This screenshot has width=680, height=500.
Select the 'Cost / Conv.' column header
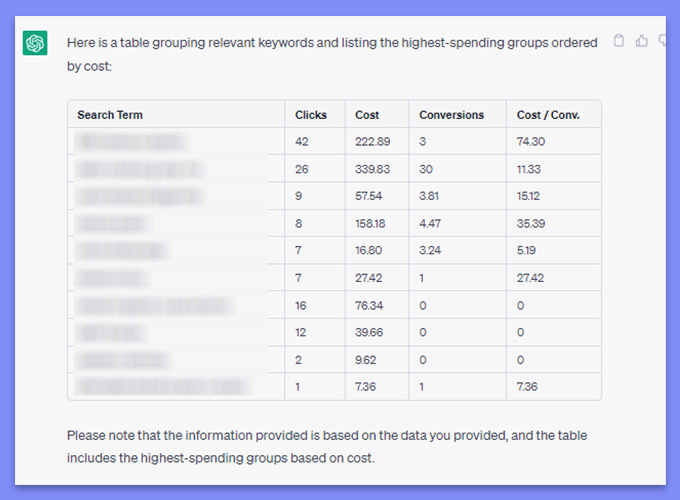click(548, 115)
